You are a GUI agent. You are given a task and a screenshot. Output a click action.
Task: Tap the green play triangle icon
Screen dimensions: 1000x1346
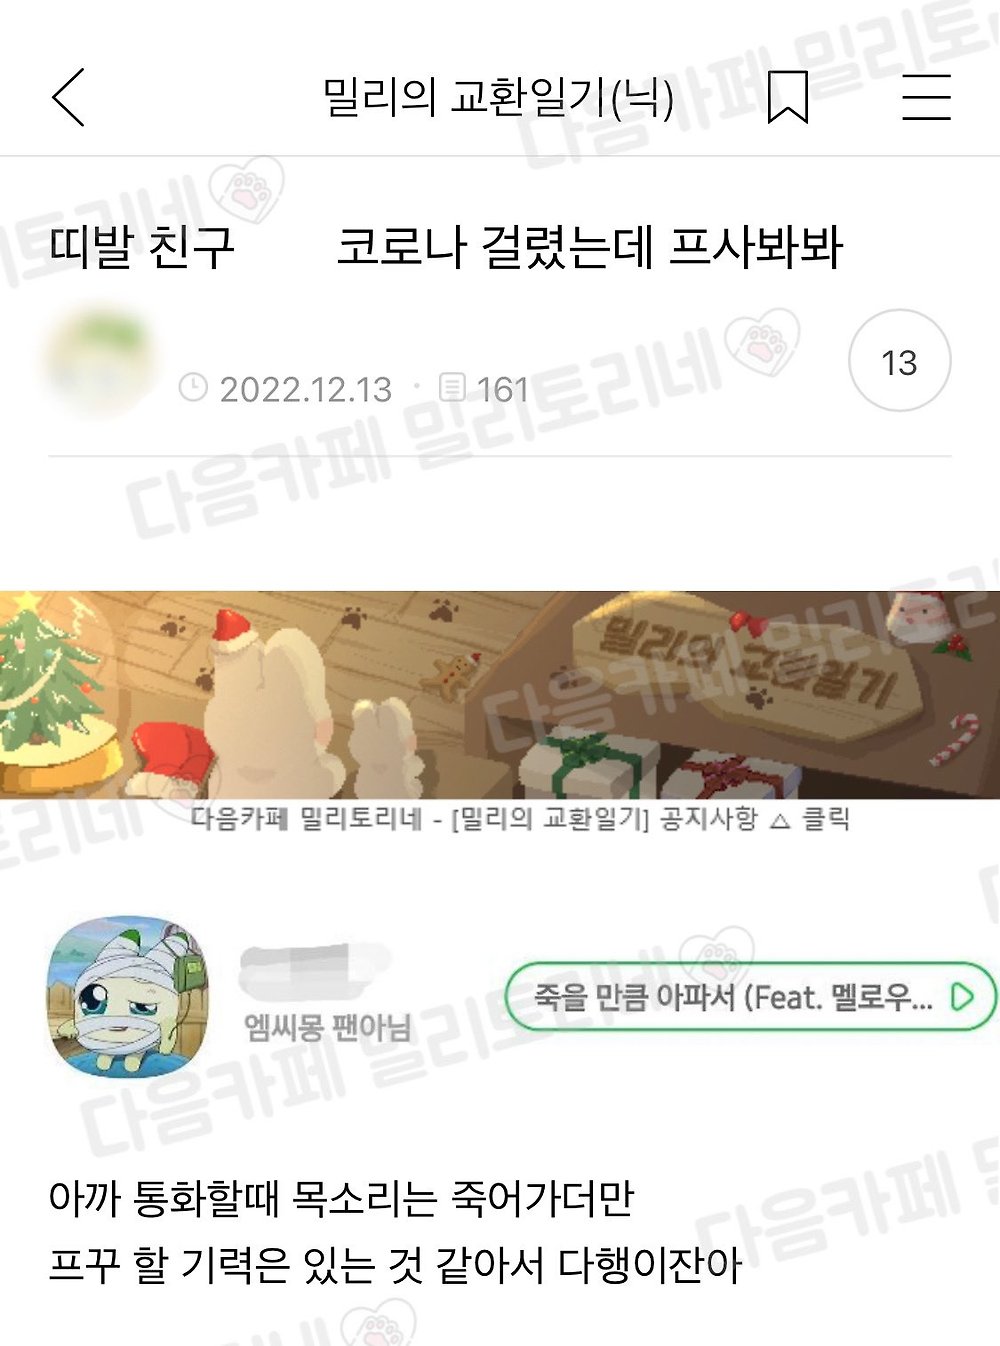click(962, 997)
